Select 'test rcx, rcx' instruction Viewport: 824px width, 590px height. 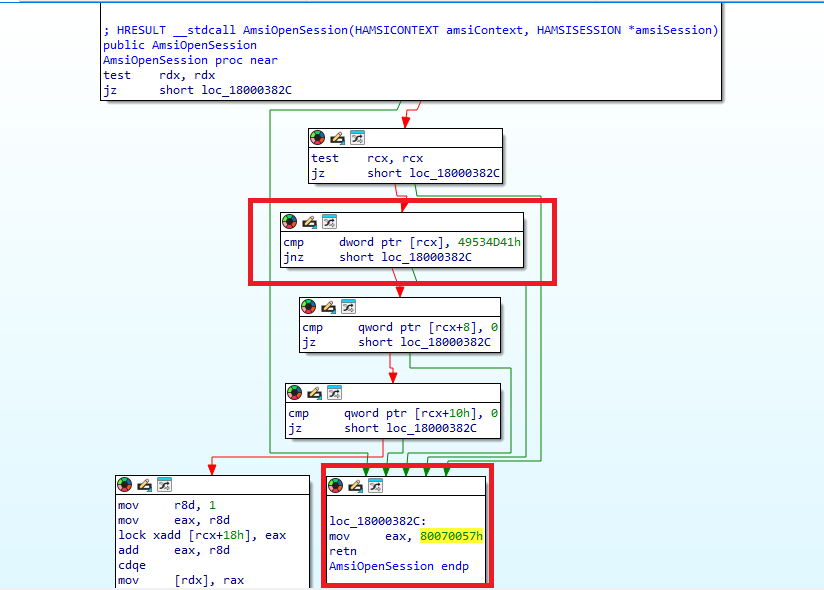pos(367,158)
